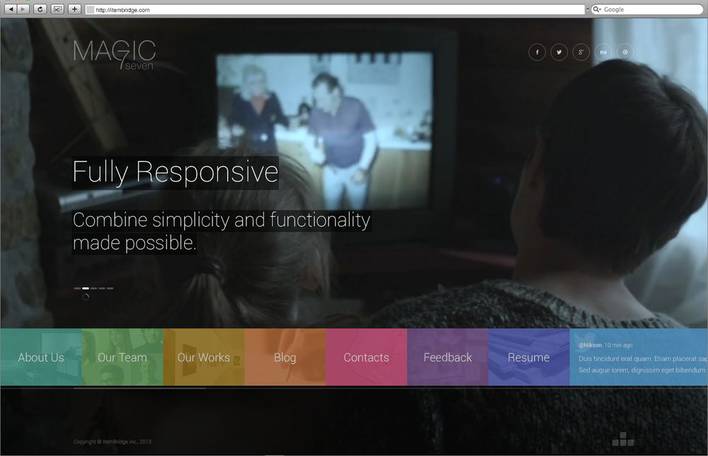This screenshot has width=708, height=456.
Task: Click the plus add-bookmark browser button
Action: pos(74,9)
